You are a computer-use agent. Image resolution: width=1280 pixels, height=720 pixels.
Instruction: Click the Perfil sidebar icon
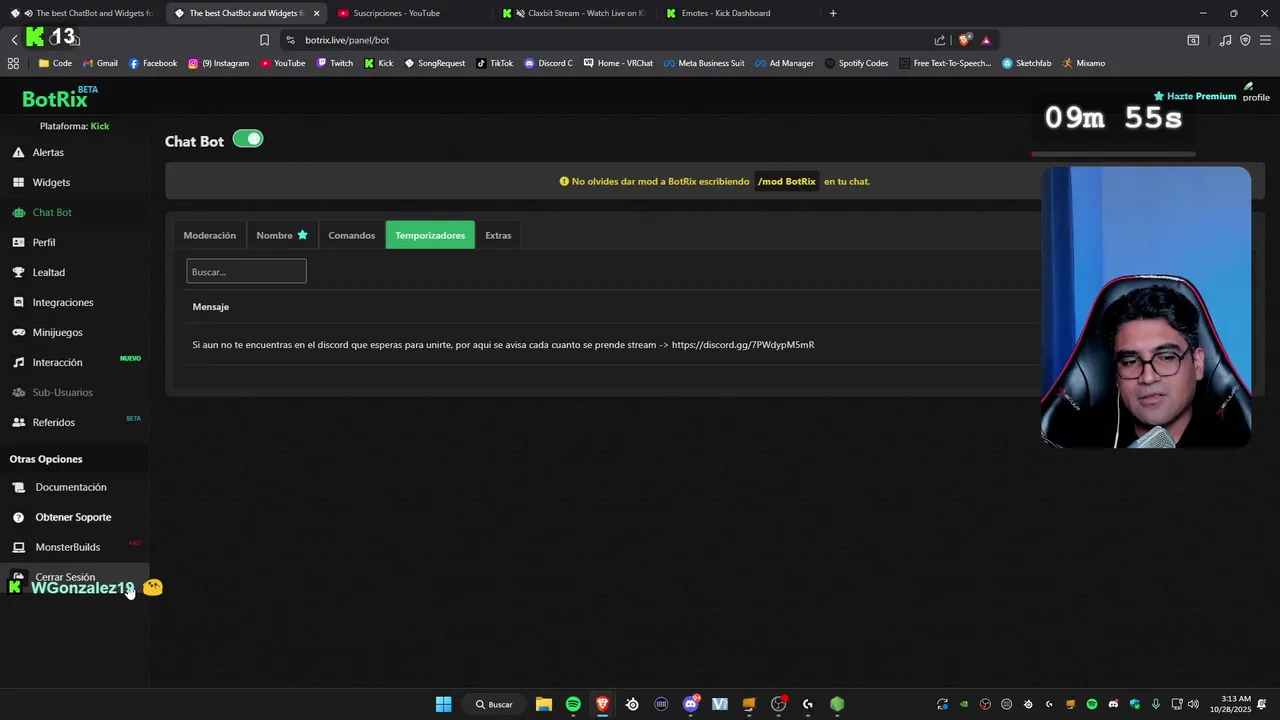tap(18, 243)
